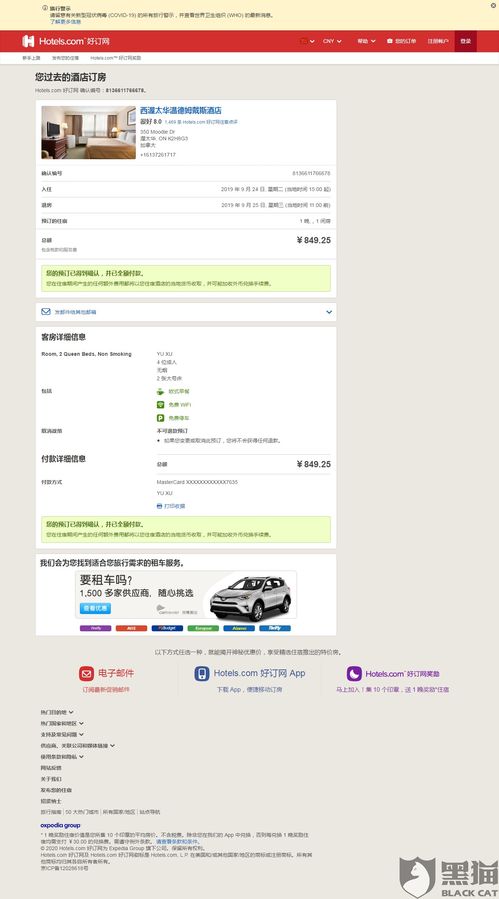Click the free parking P icon

(x=161, y=418)
